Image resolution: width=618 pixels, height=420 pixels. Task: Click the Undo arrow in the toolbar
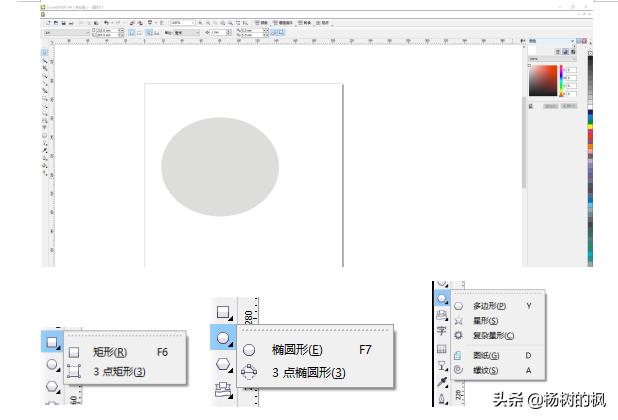tap(106, 23)
